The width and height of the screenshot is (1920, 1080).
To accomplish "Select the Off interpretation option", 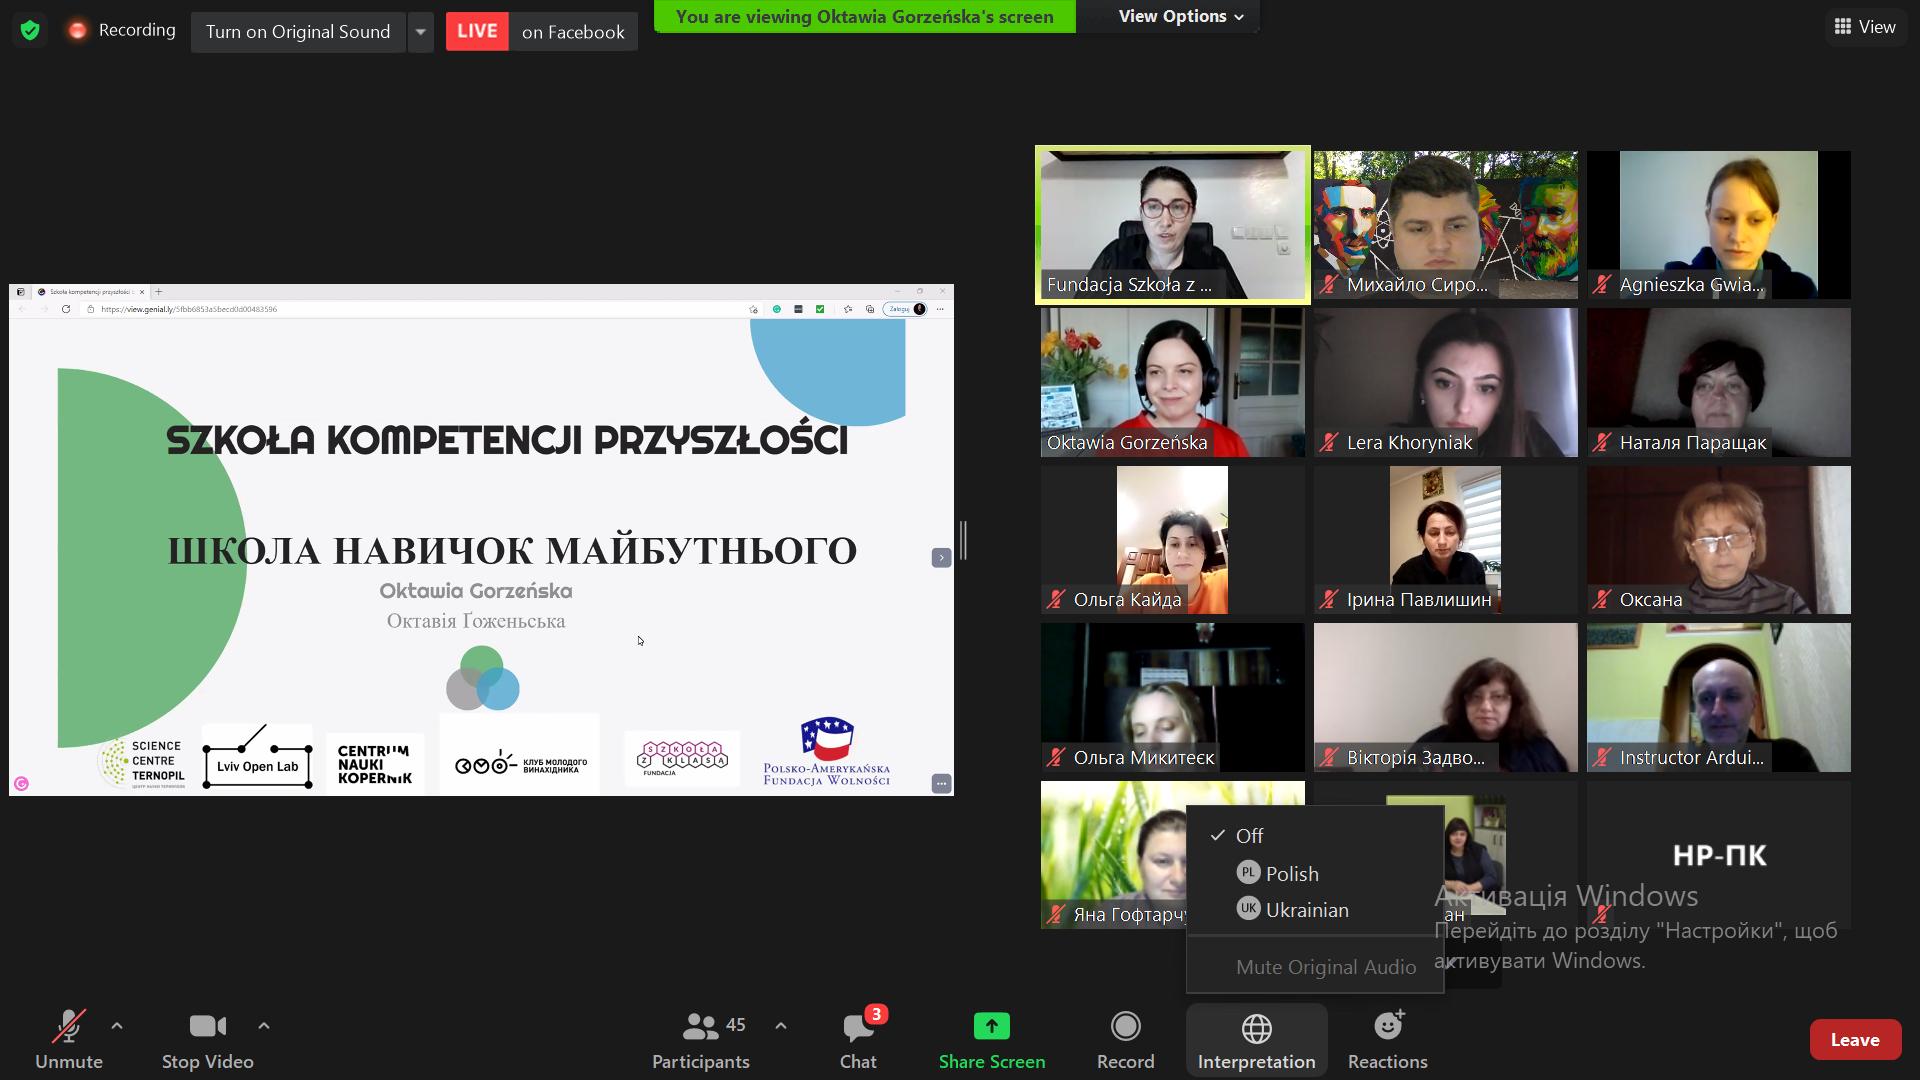I will point(1249,836).
